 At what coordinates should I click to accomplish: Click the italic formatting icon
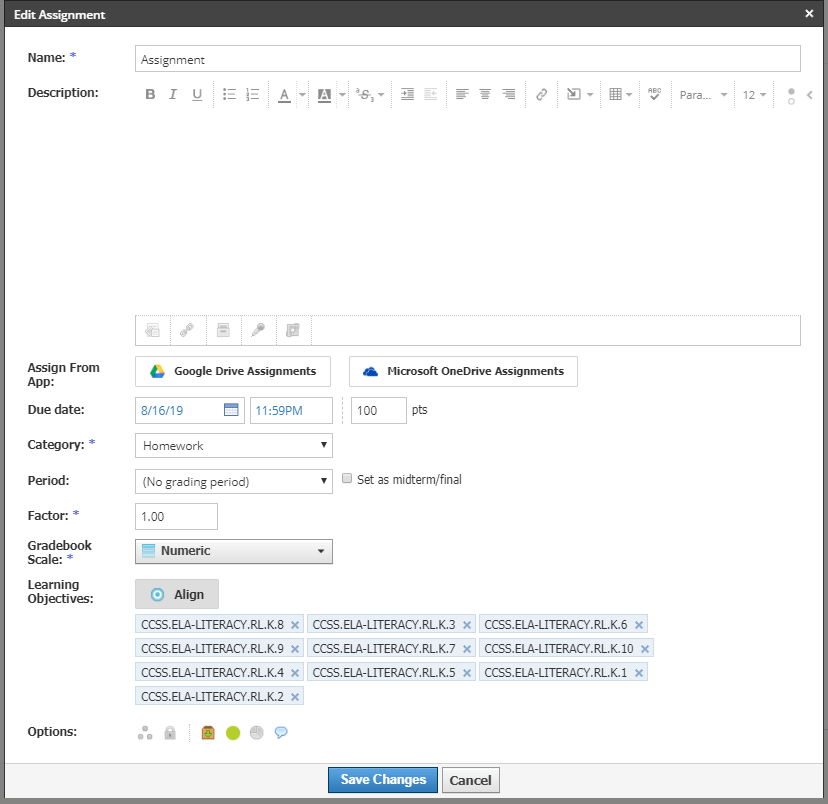point(173,95)
